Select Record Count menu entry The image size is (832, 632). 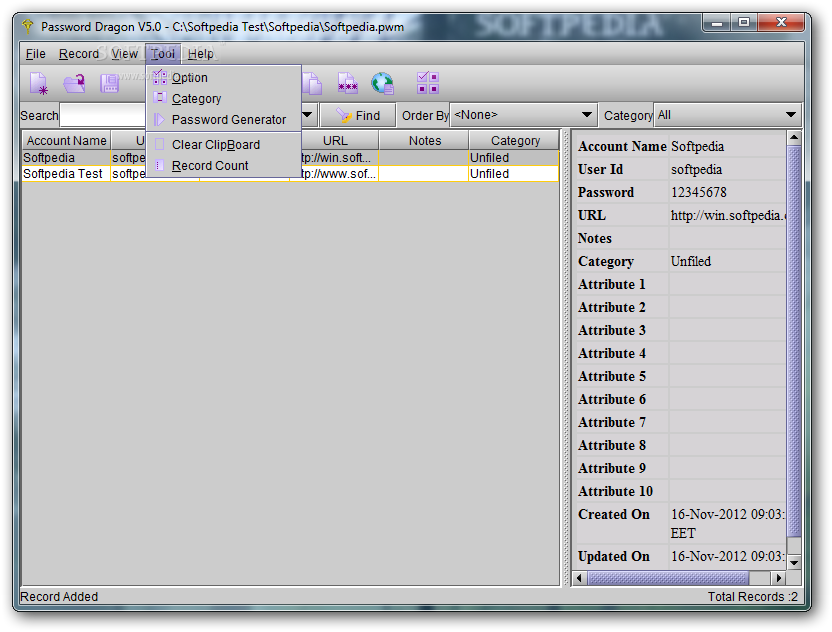click(x=223, y=166)
